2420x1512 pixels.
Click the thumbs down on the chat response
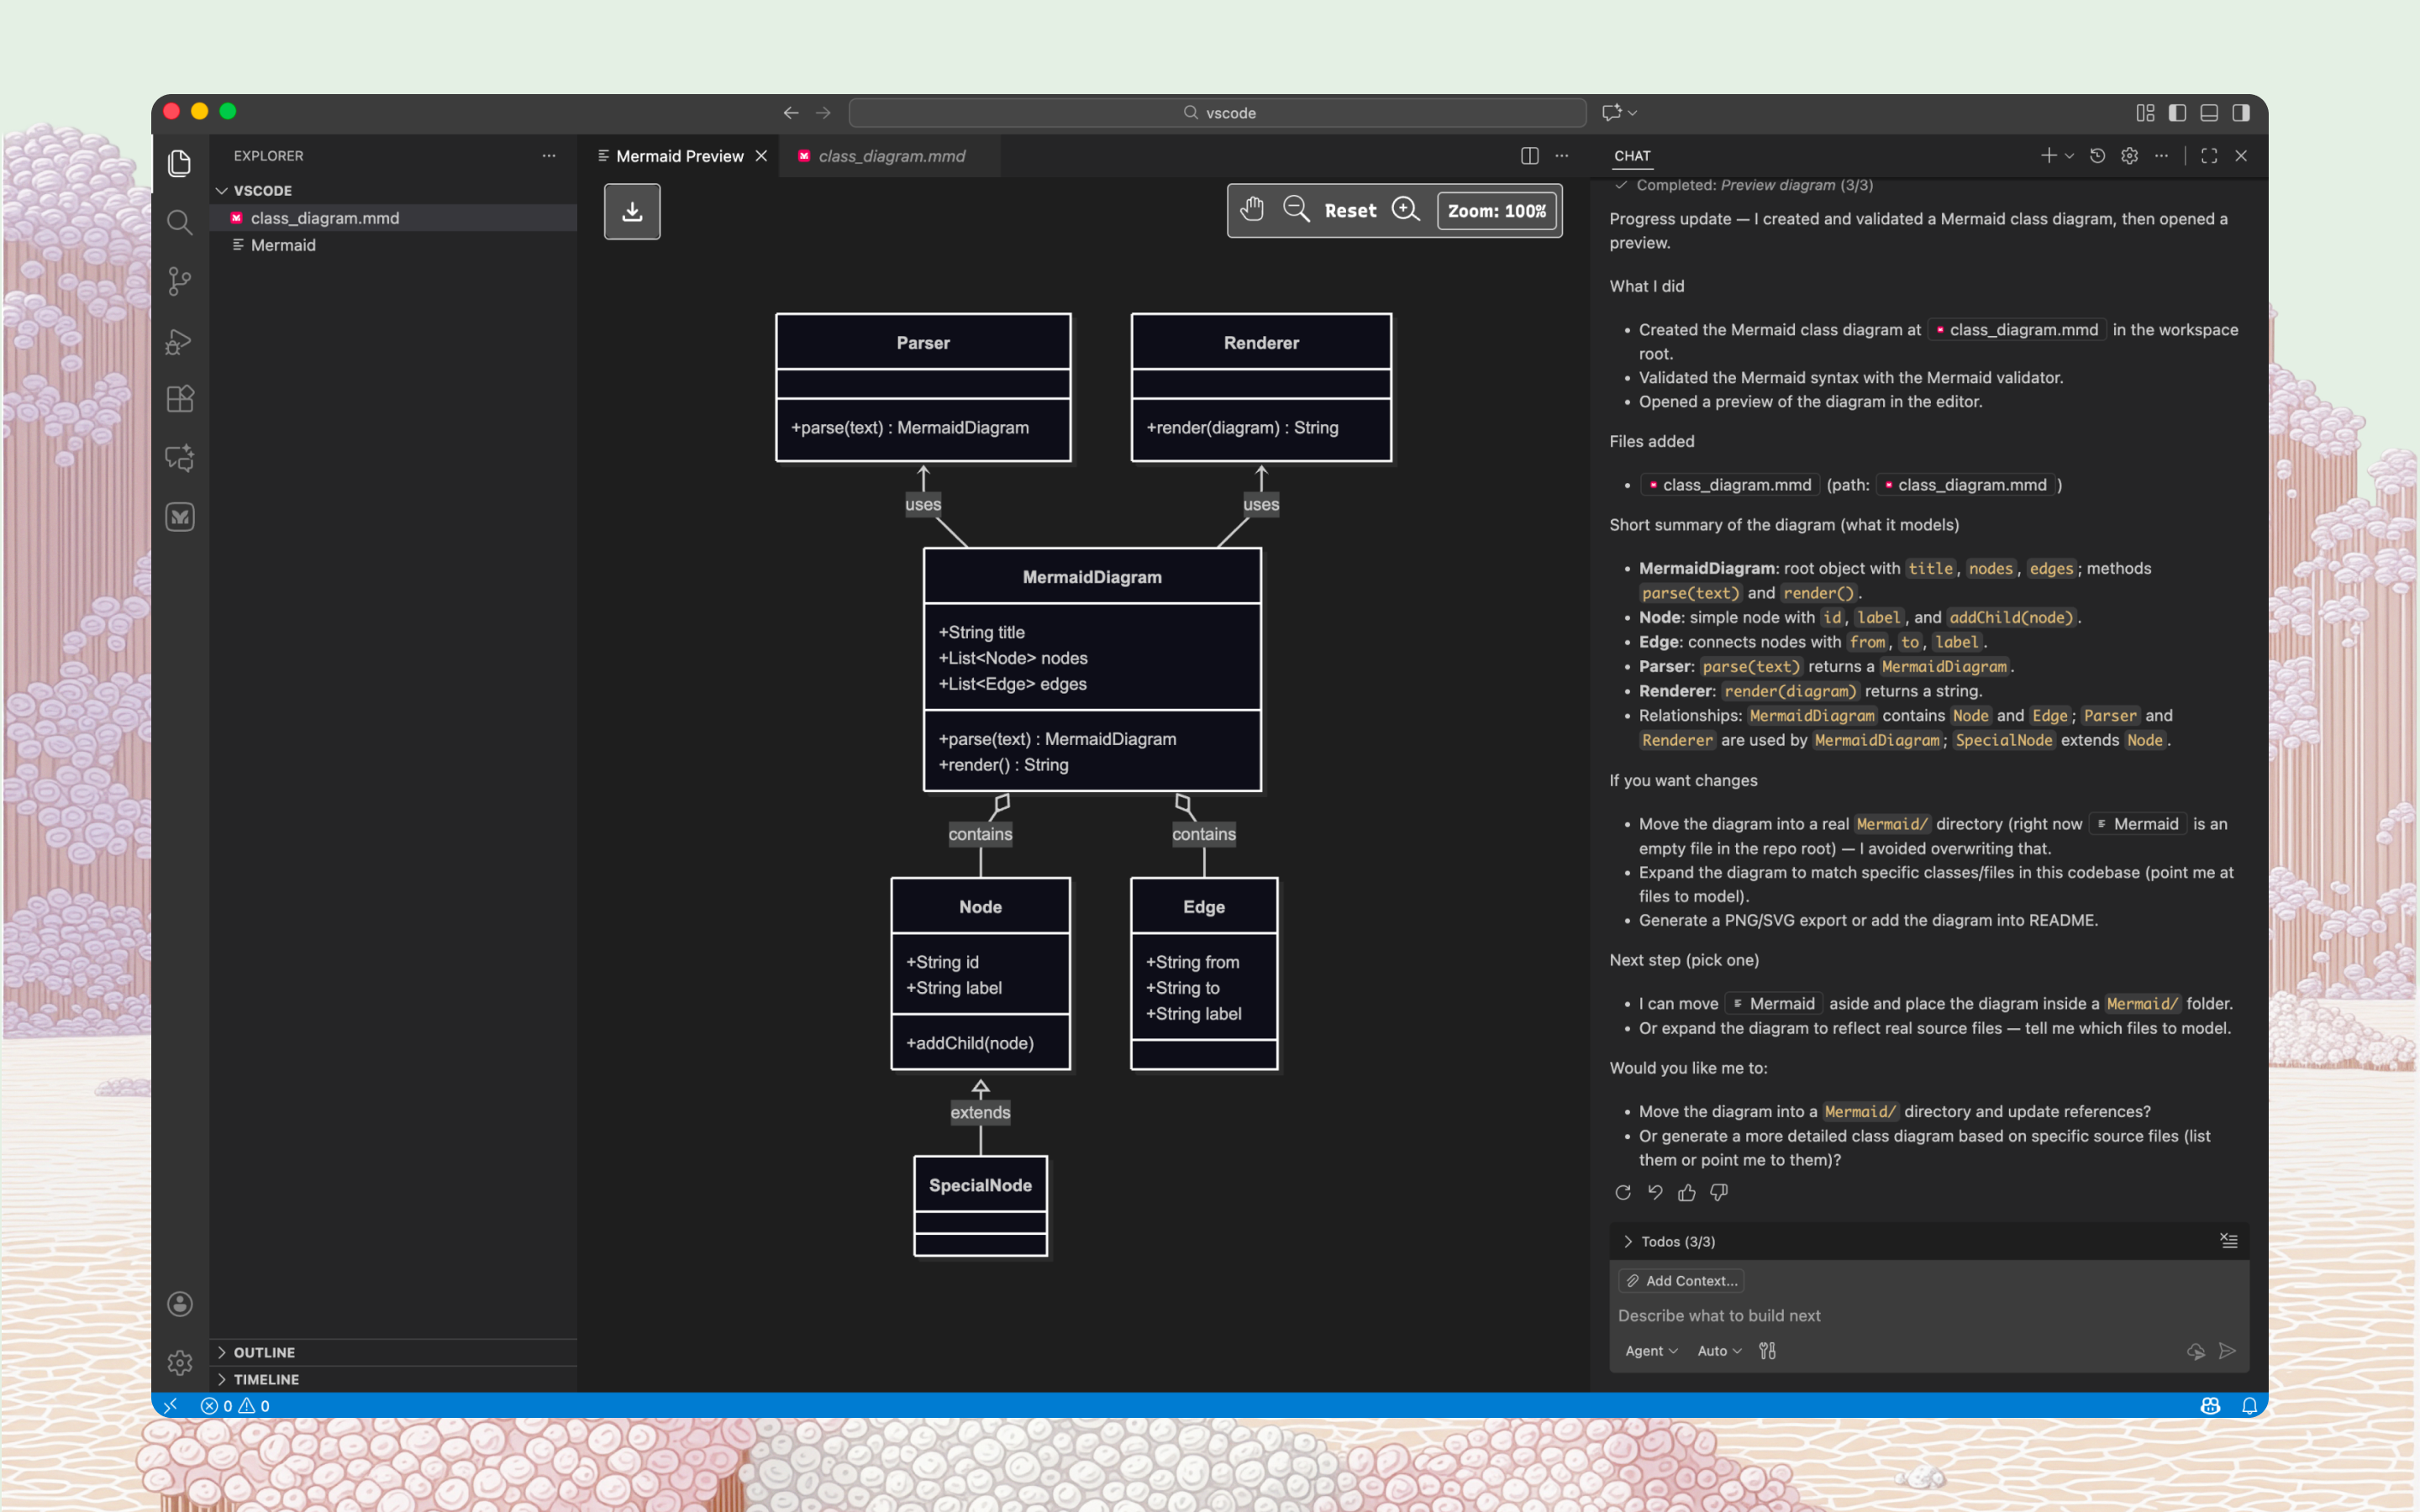1719,1192
